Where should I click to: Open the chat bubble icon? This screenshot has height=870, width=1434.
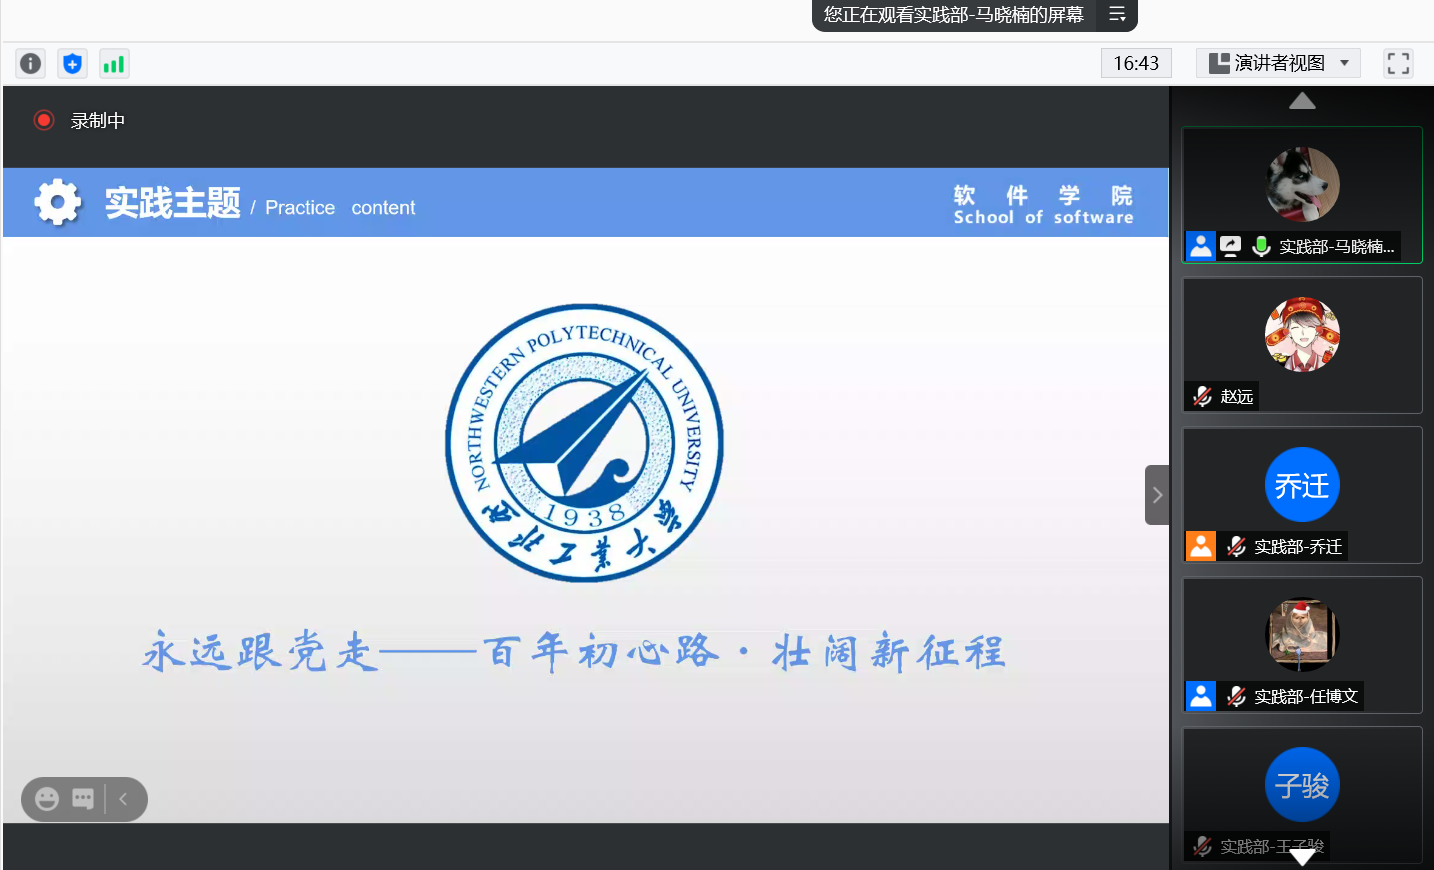point(83,799)
